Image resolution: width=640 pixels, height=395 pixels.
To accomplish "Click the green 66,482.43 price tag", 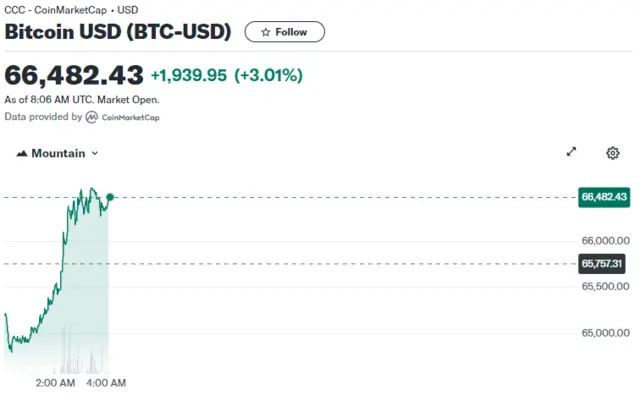I will tap(604, 197).
